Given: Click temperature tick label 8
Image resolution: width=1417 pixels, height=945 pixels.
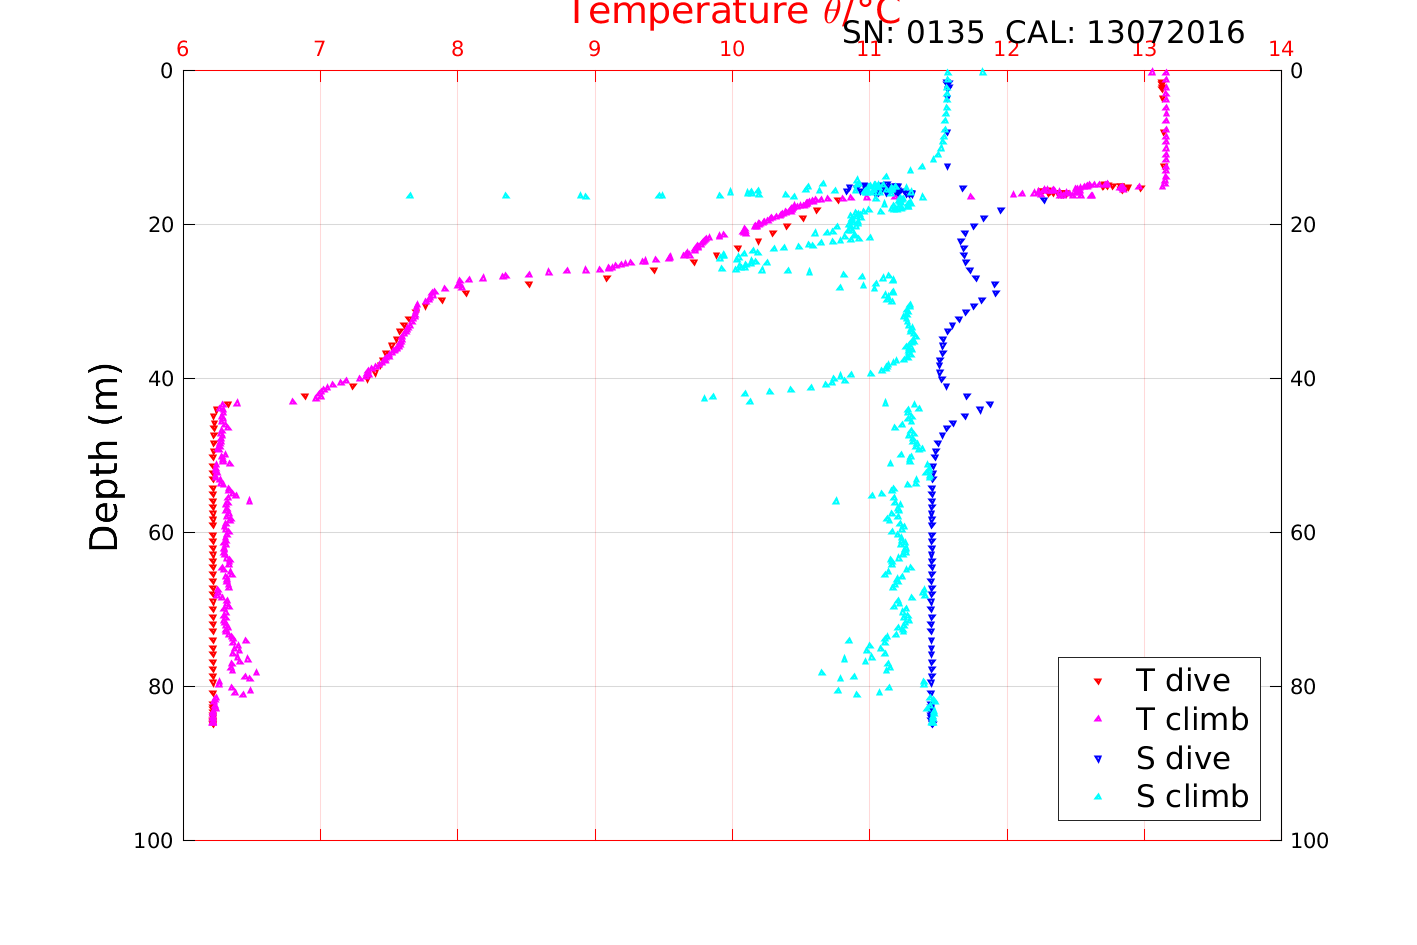Looking at the screenshot, I should 457,50.
